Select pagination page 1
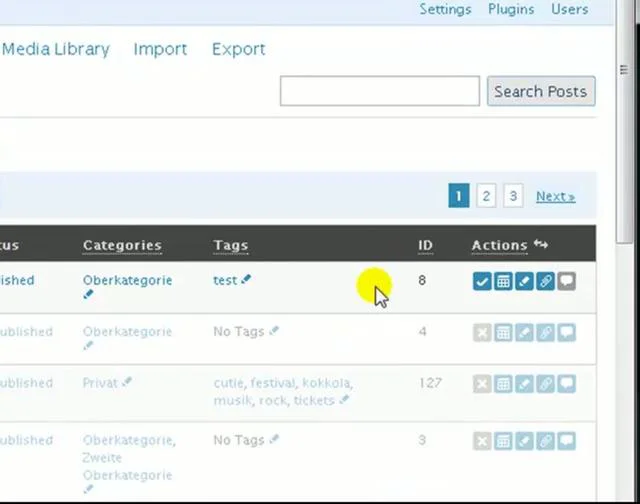 point(459,196)
